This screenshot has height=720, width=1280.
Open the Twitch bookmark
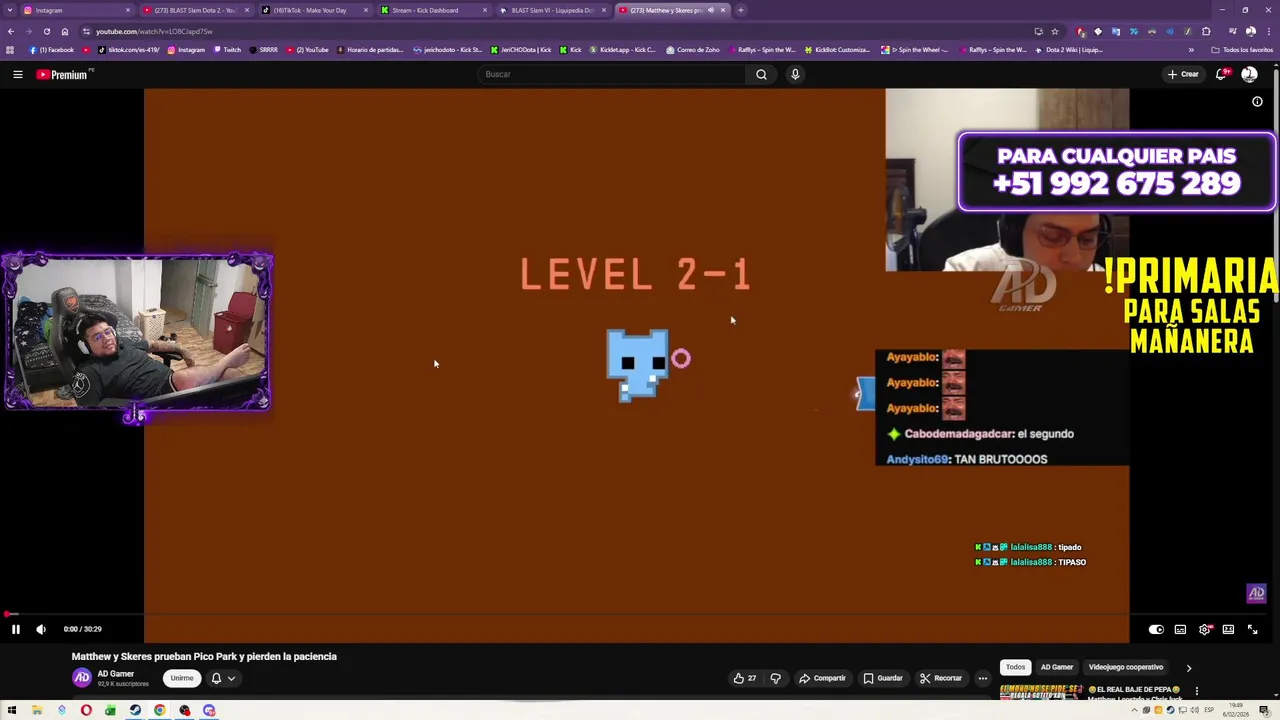(x=227, y=50)
